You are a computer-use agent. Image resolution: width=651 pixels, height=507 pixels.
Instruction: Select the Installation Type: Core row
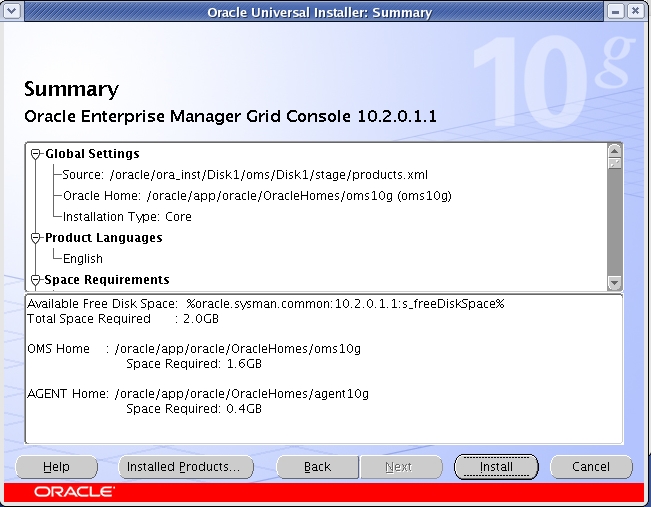(x=127, y=217)
